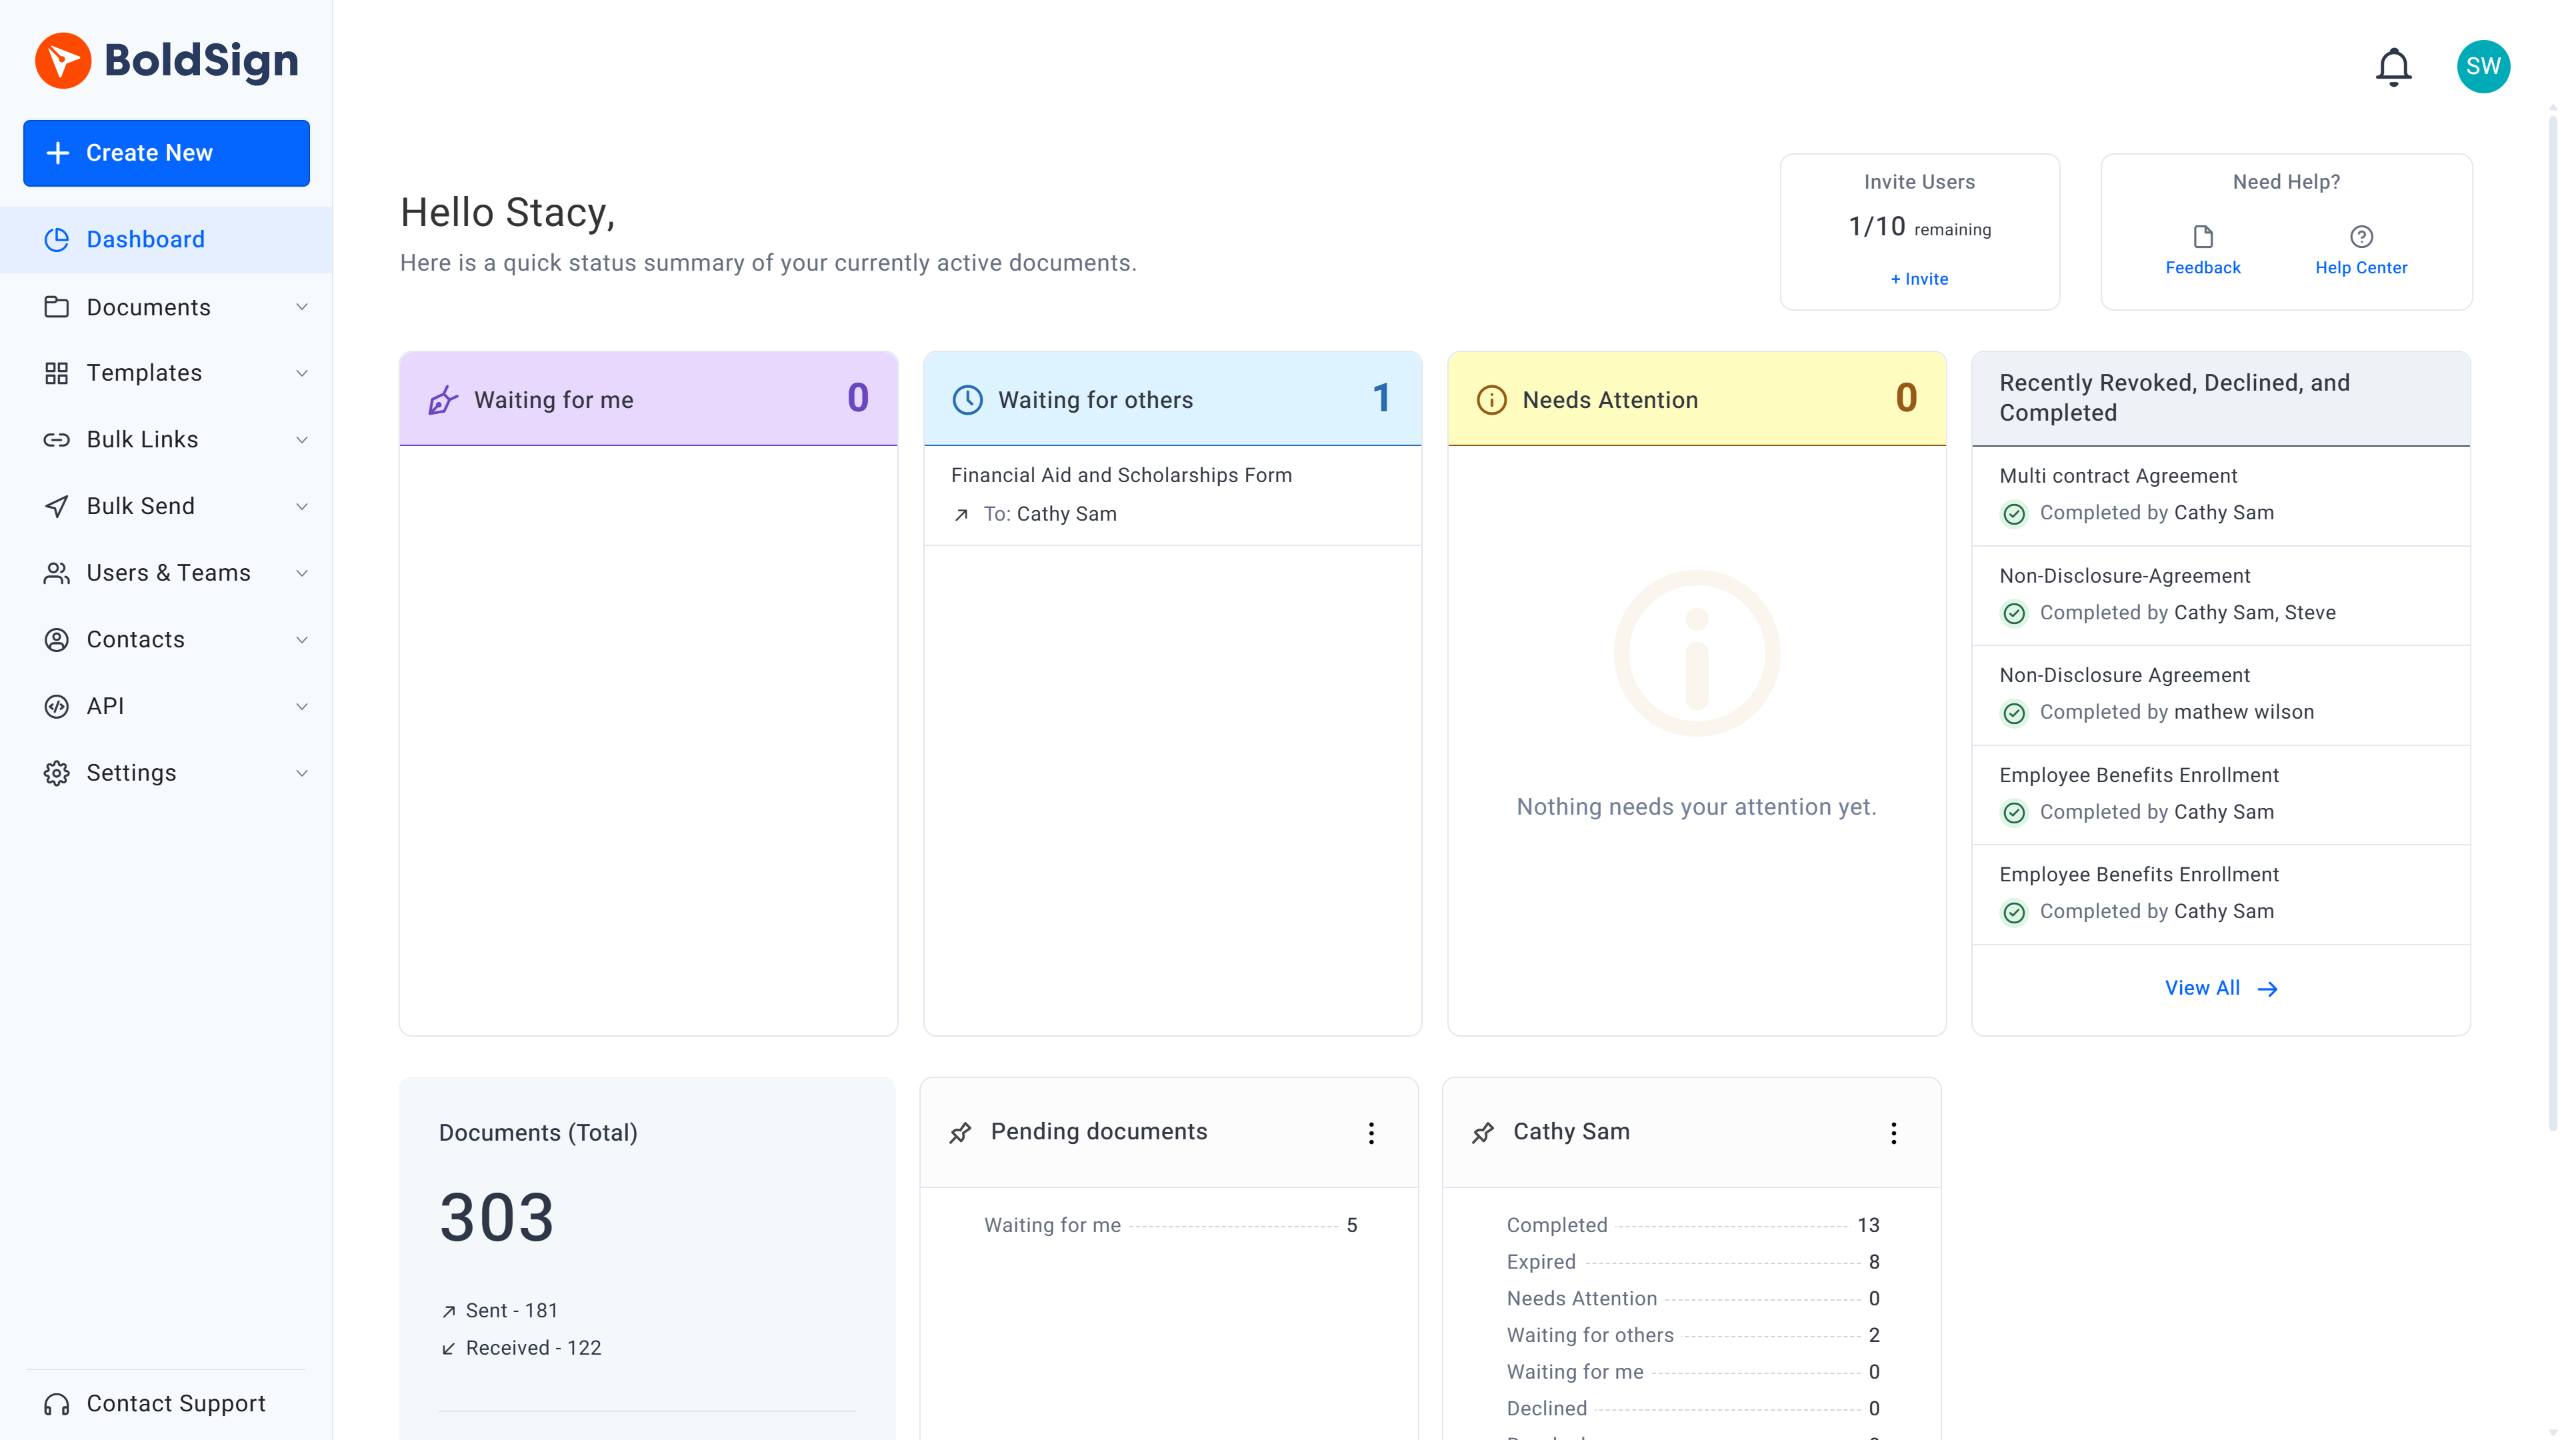Open Financial Aid and Scholarships Form entry

1121,475
